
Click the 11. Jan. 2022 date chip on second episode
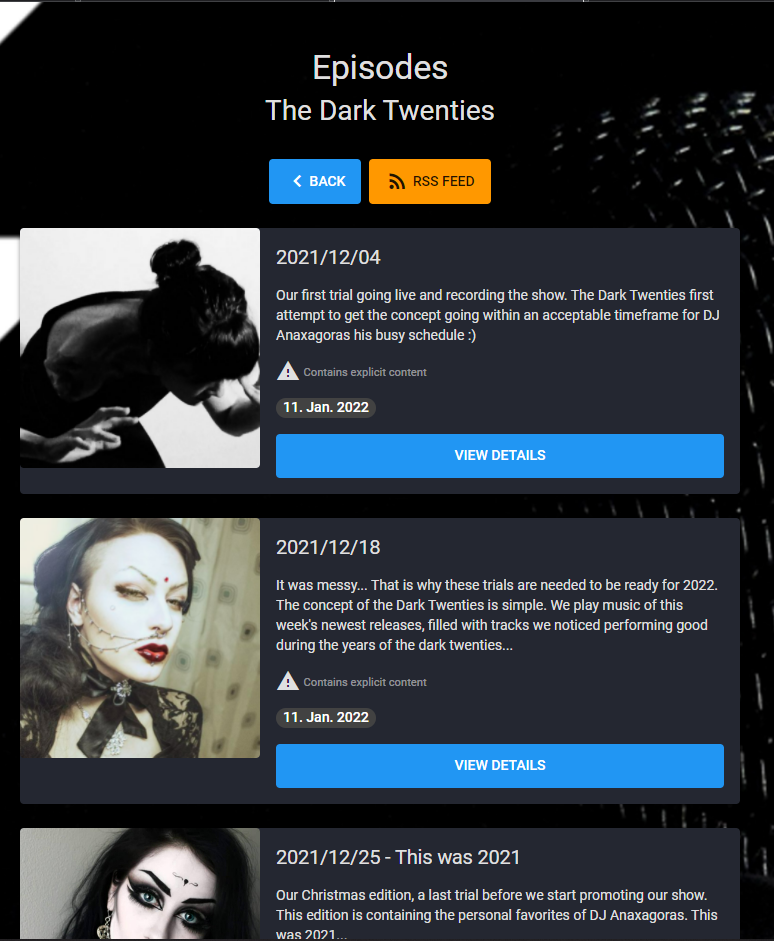click(326, 718)
